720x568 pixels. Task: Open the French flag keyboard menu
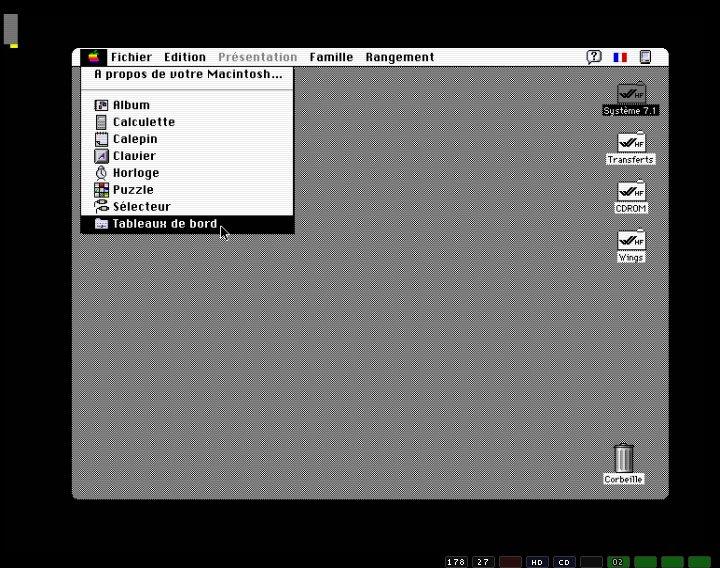(x=620, y=57)
